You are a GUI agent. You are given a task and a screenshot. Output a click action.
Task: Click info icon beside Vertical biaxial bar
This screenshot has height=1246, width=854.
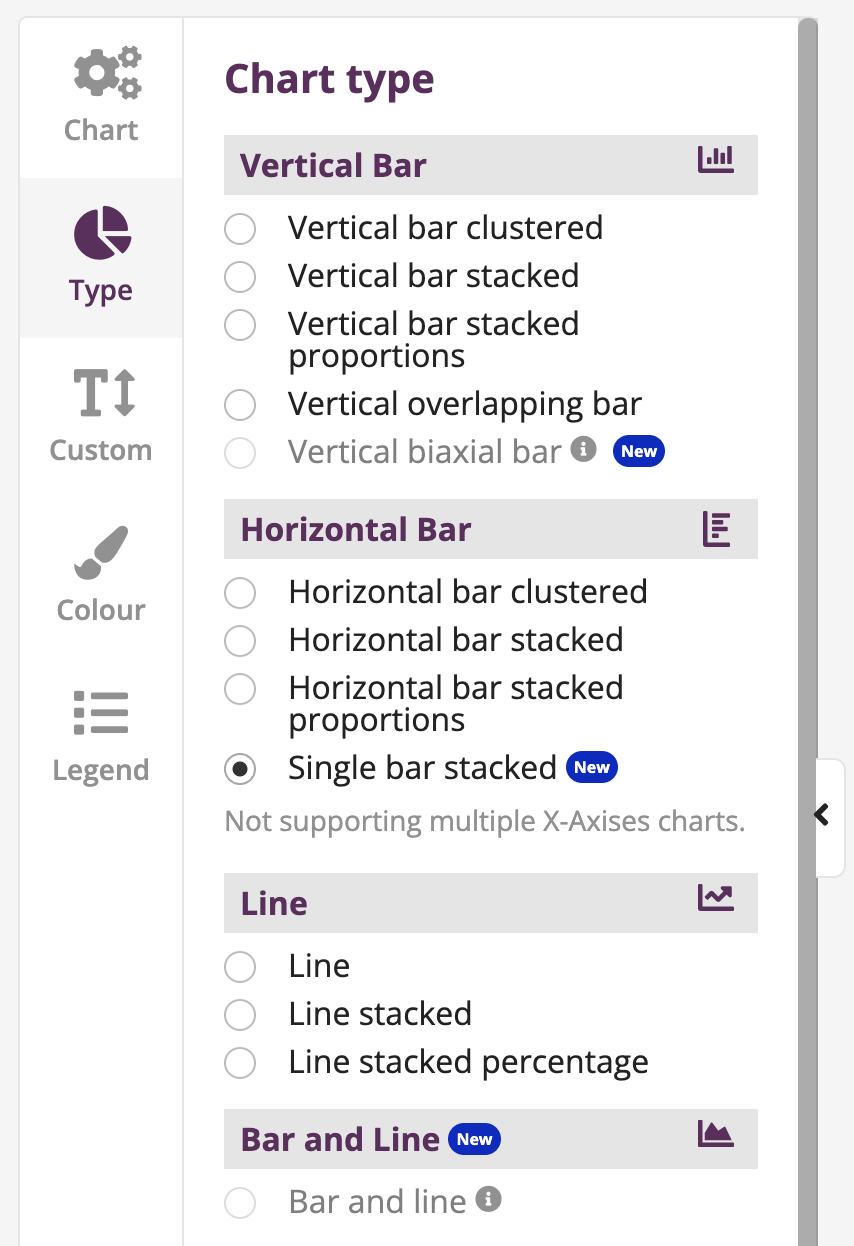point(583,450)
